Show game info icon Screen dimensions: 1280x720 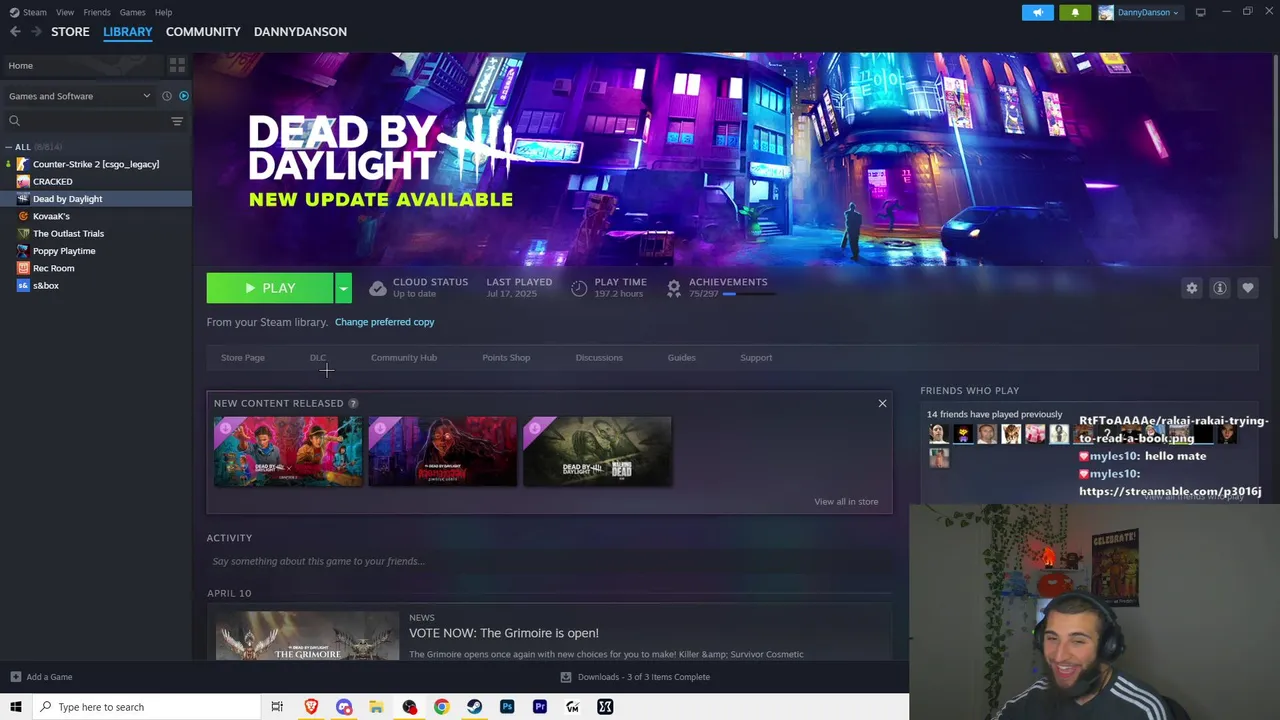pos(1219,288)
